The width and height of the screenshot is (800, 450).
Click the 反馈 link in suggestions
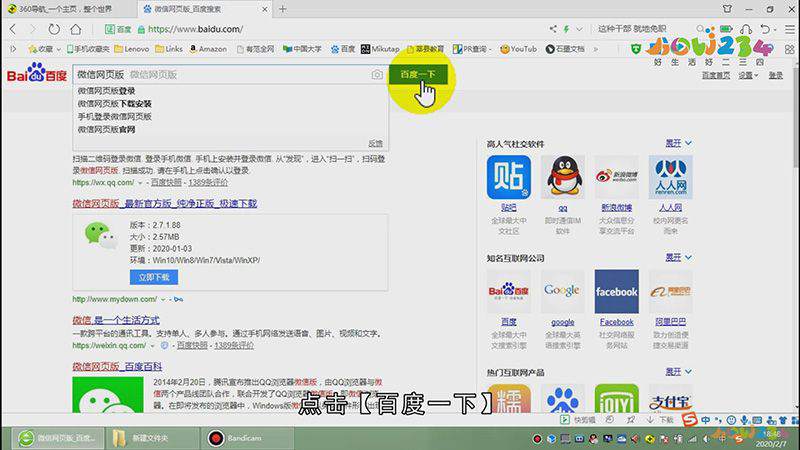pyautogui.click(x=376, y=144)
